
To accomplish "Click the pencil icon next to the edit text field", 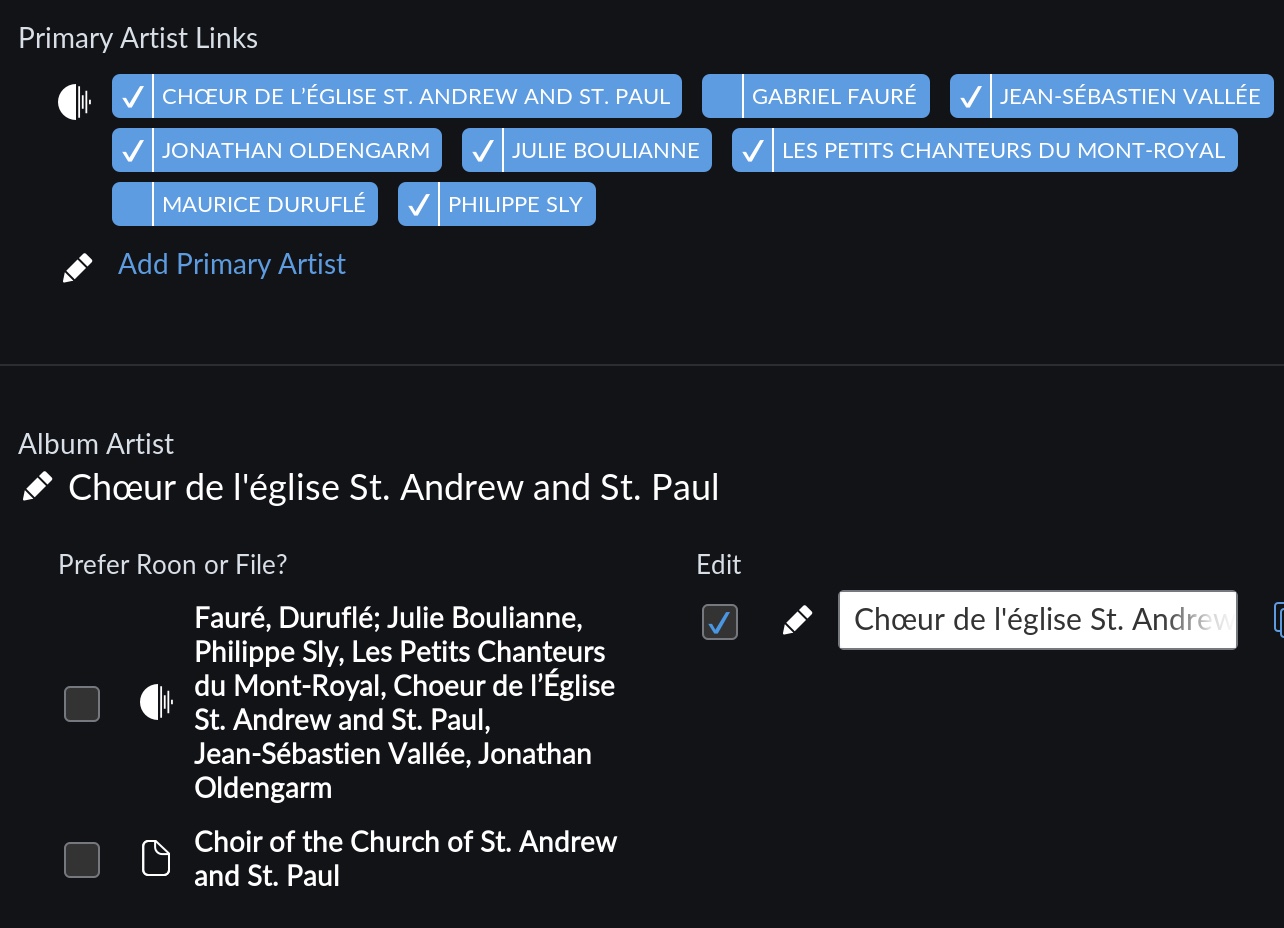I will pos(797,621).
